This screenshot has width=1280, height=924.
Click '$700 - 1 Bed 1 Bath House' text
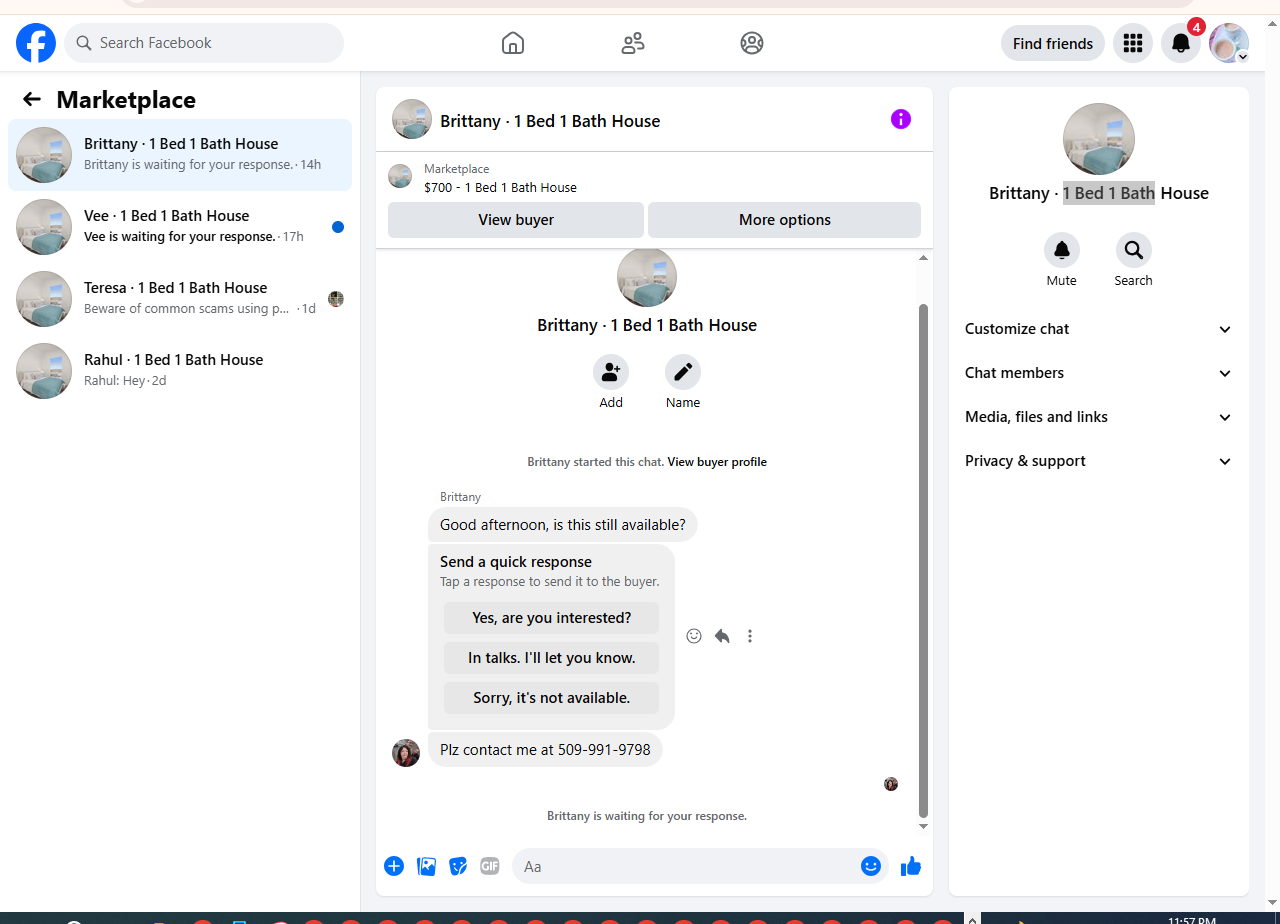pyautogui.click(x=500, y=187)
